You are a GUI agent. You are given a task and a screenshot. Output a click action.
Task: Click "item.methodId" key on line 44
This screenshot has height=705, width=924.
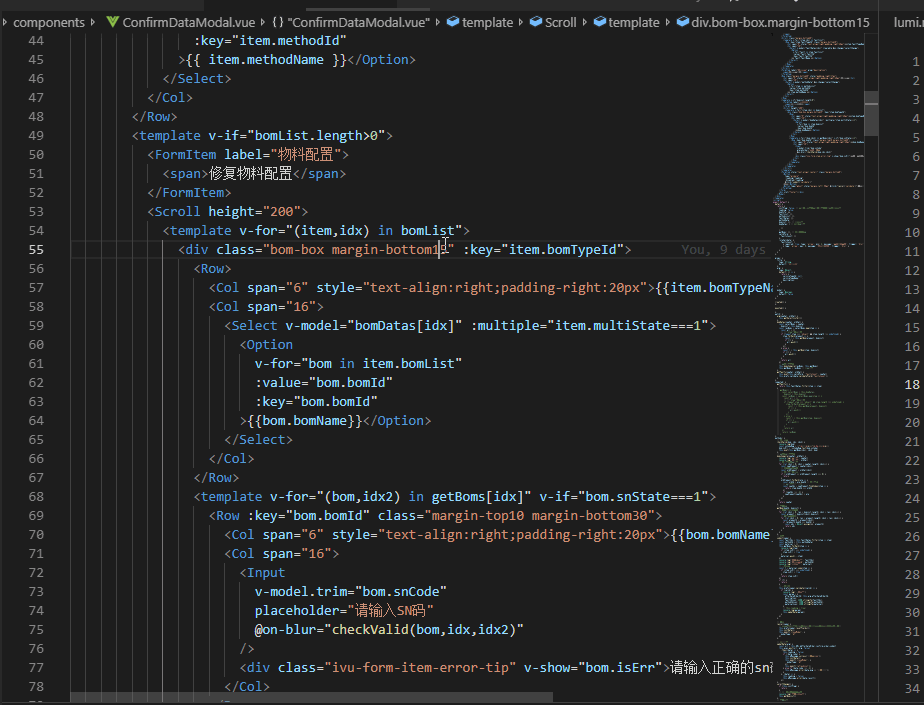(x=289, y=41)
